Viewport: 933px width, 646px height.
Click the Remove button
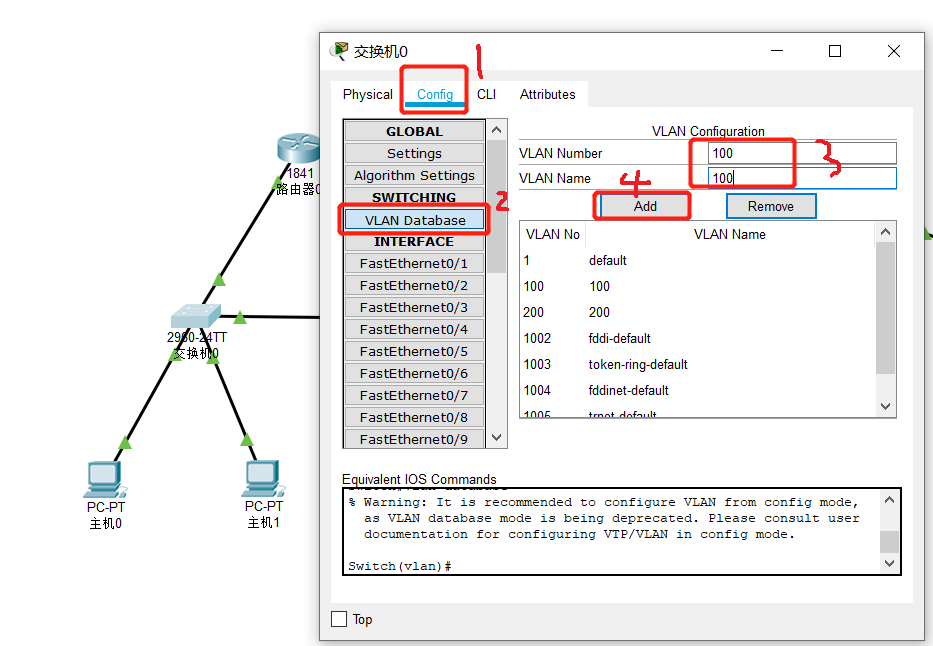coord(771,205)
